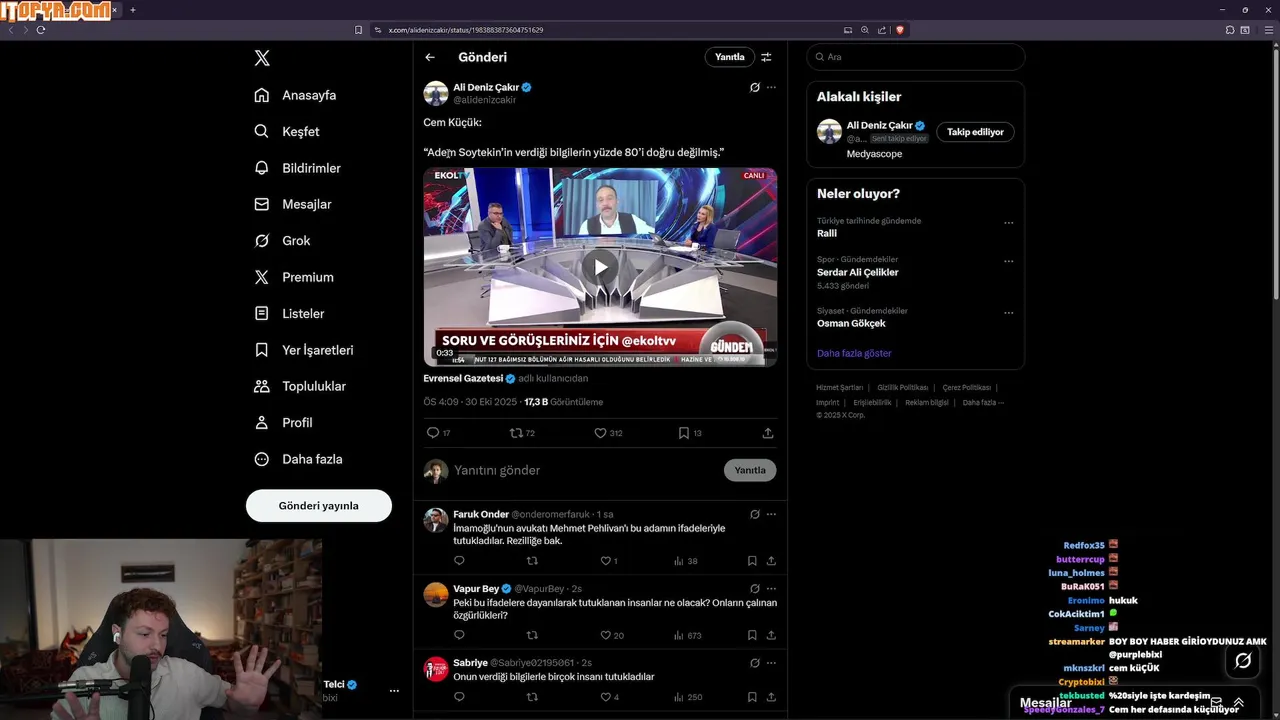1280x720 pixels.
Task: Open Yer İşaretleri bookmarks
Action: click(303, 350)
